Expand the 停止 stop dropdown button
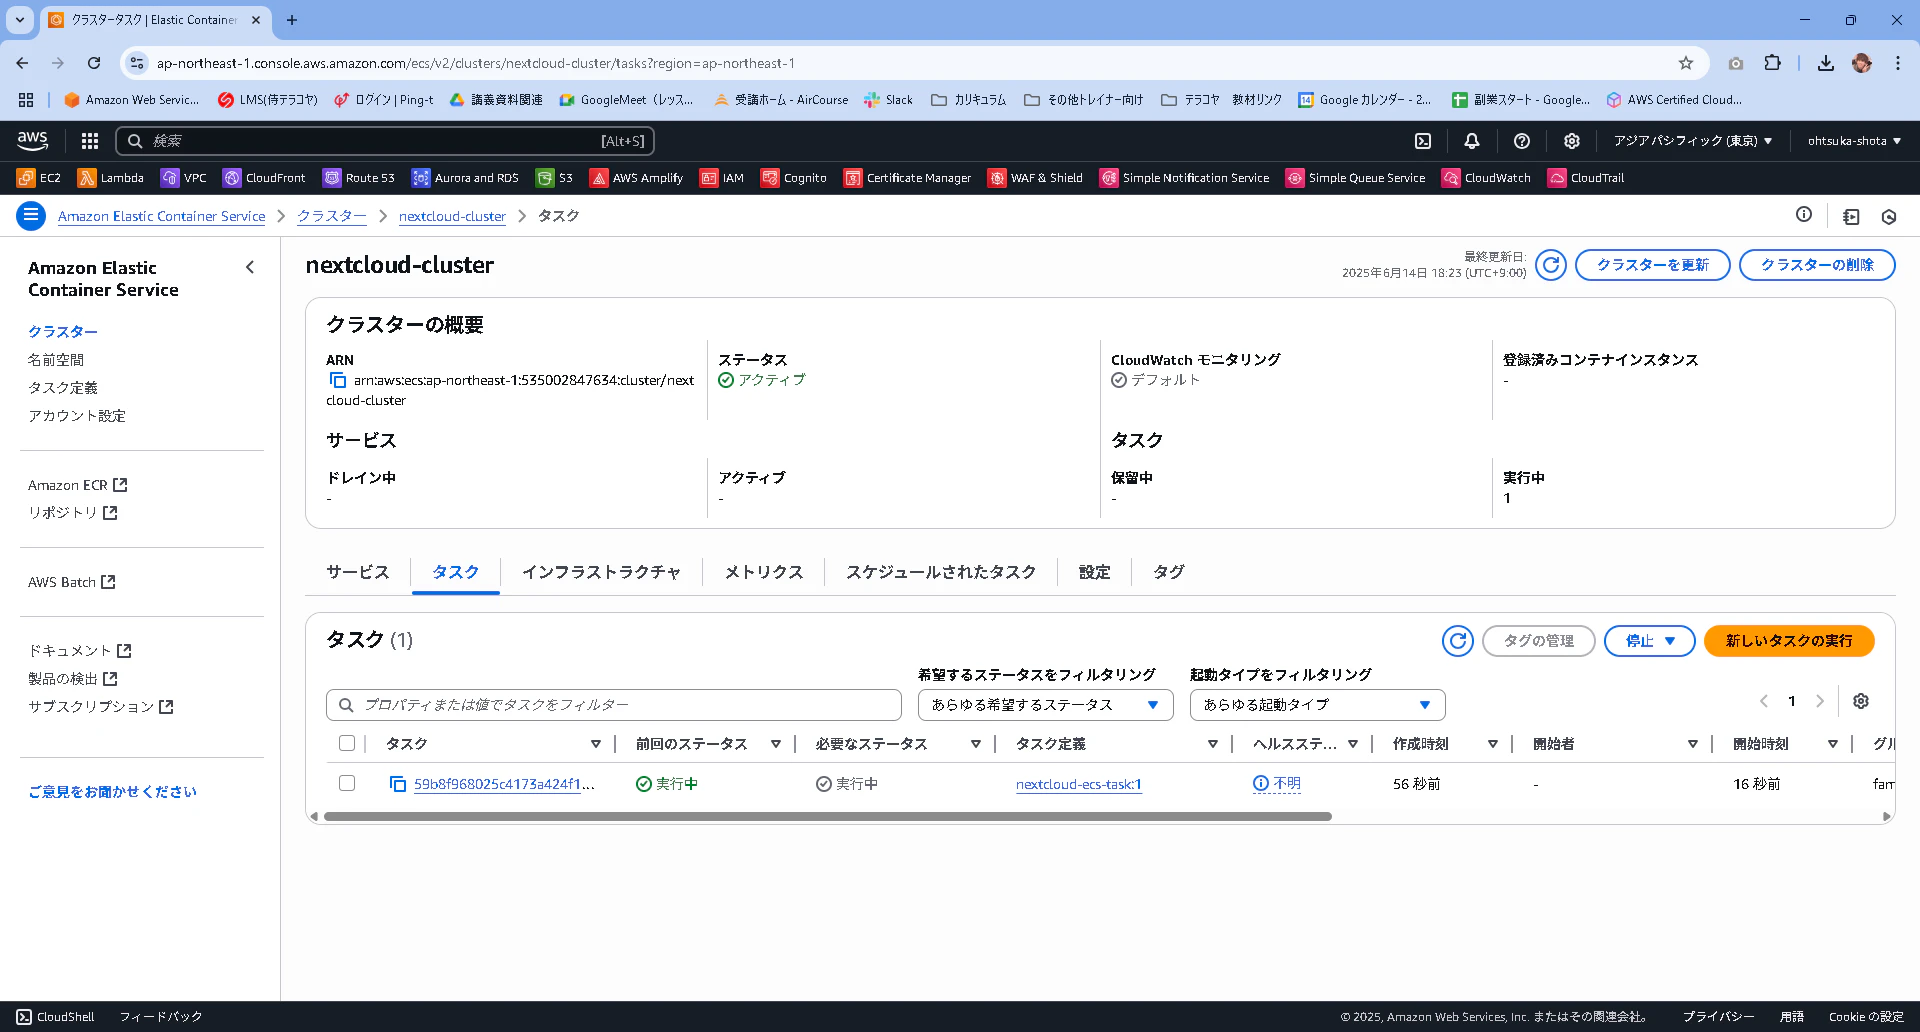 pos(1650,641)
